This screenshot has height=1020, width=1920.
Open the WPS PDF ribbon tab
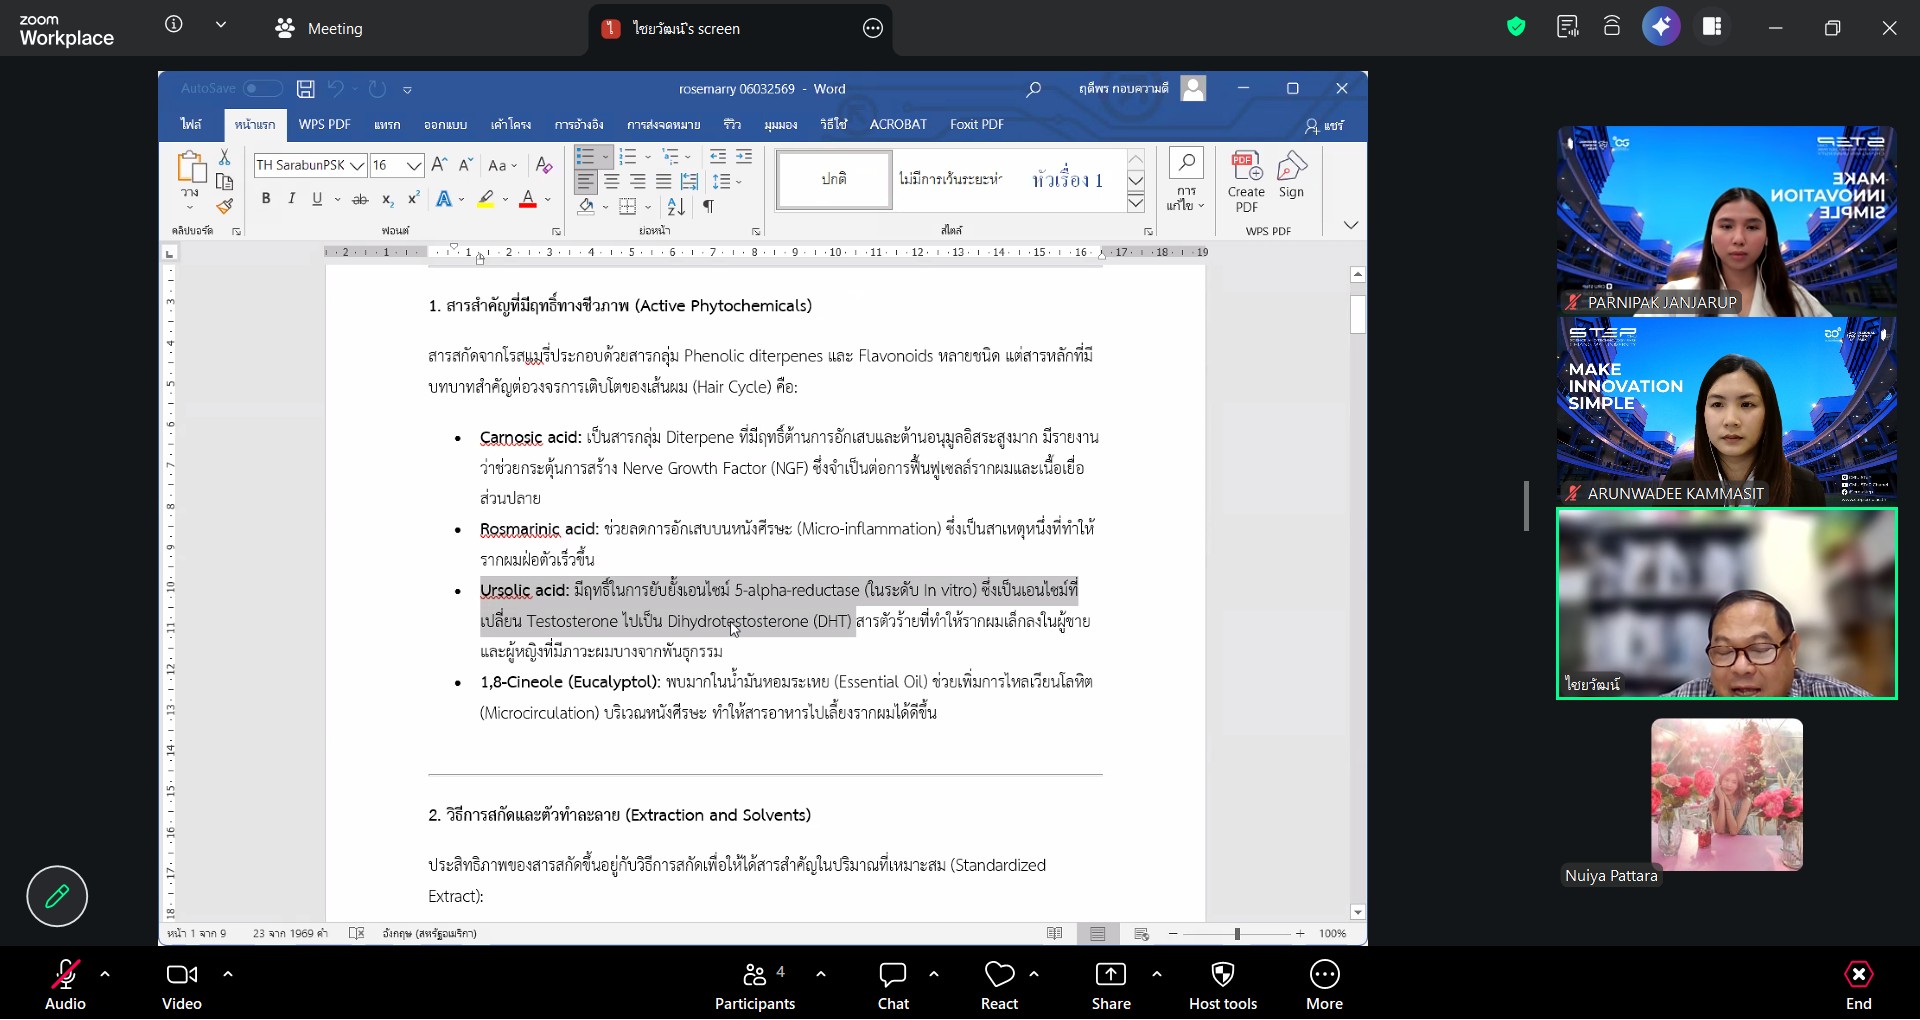pos(324,125)
